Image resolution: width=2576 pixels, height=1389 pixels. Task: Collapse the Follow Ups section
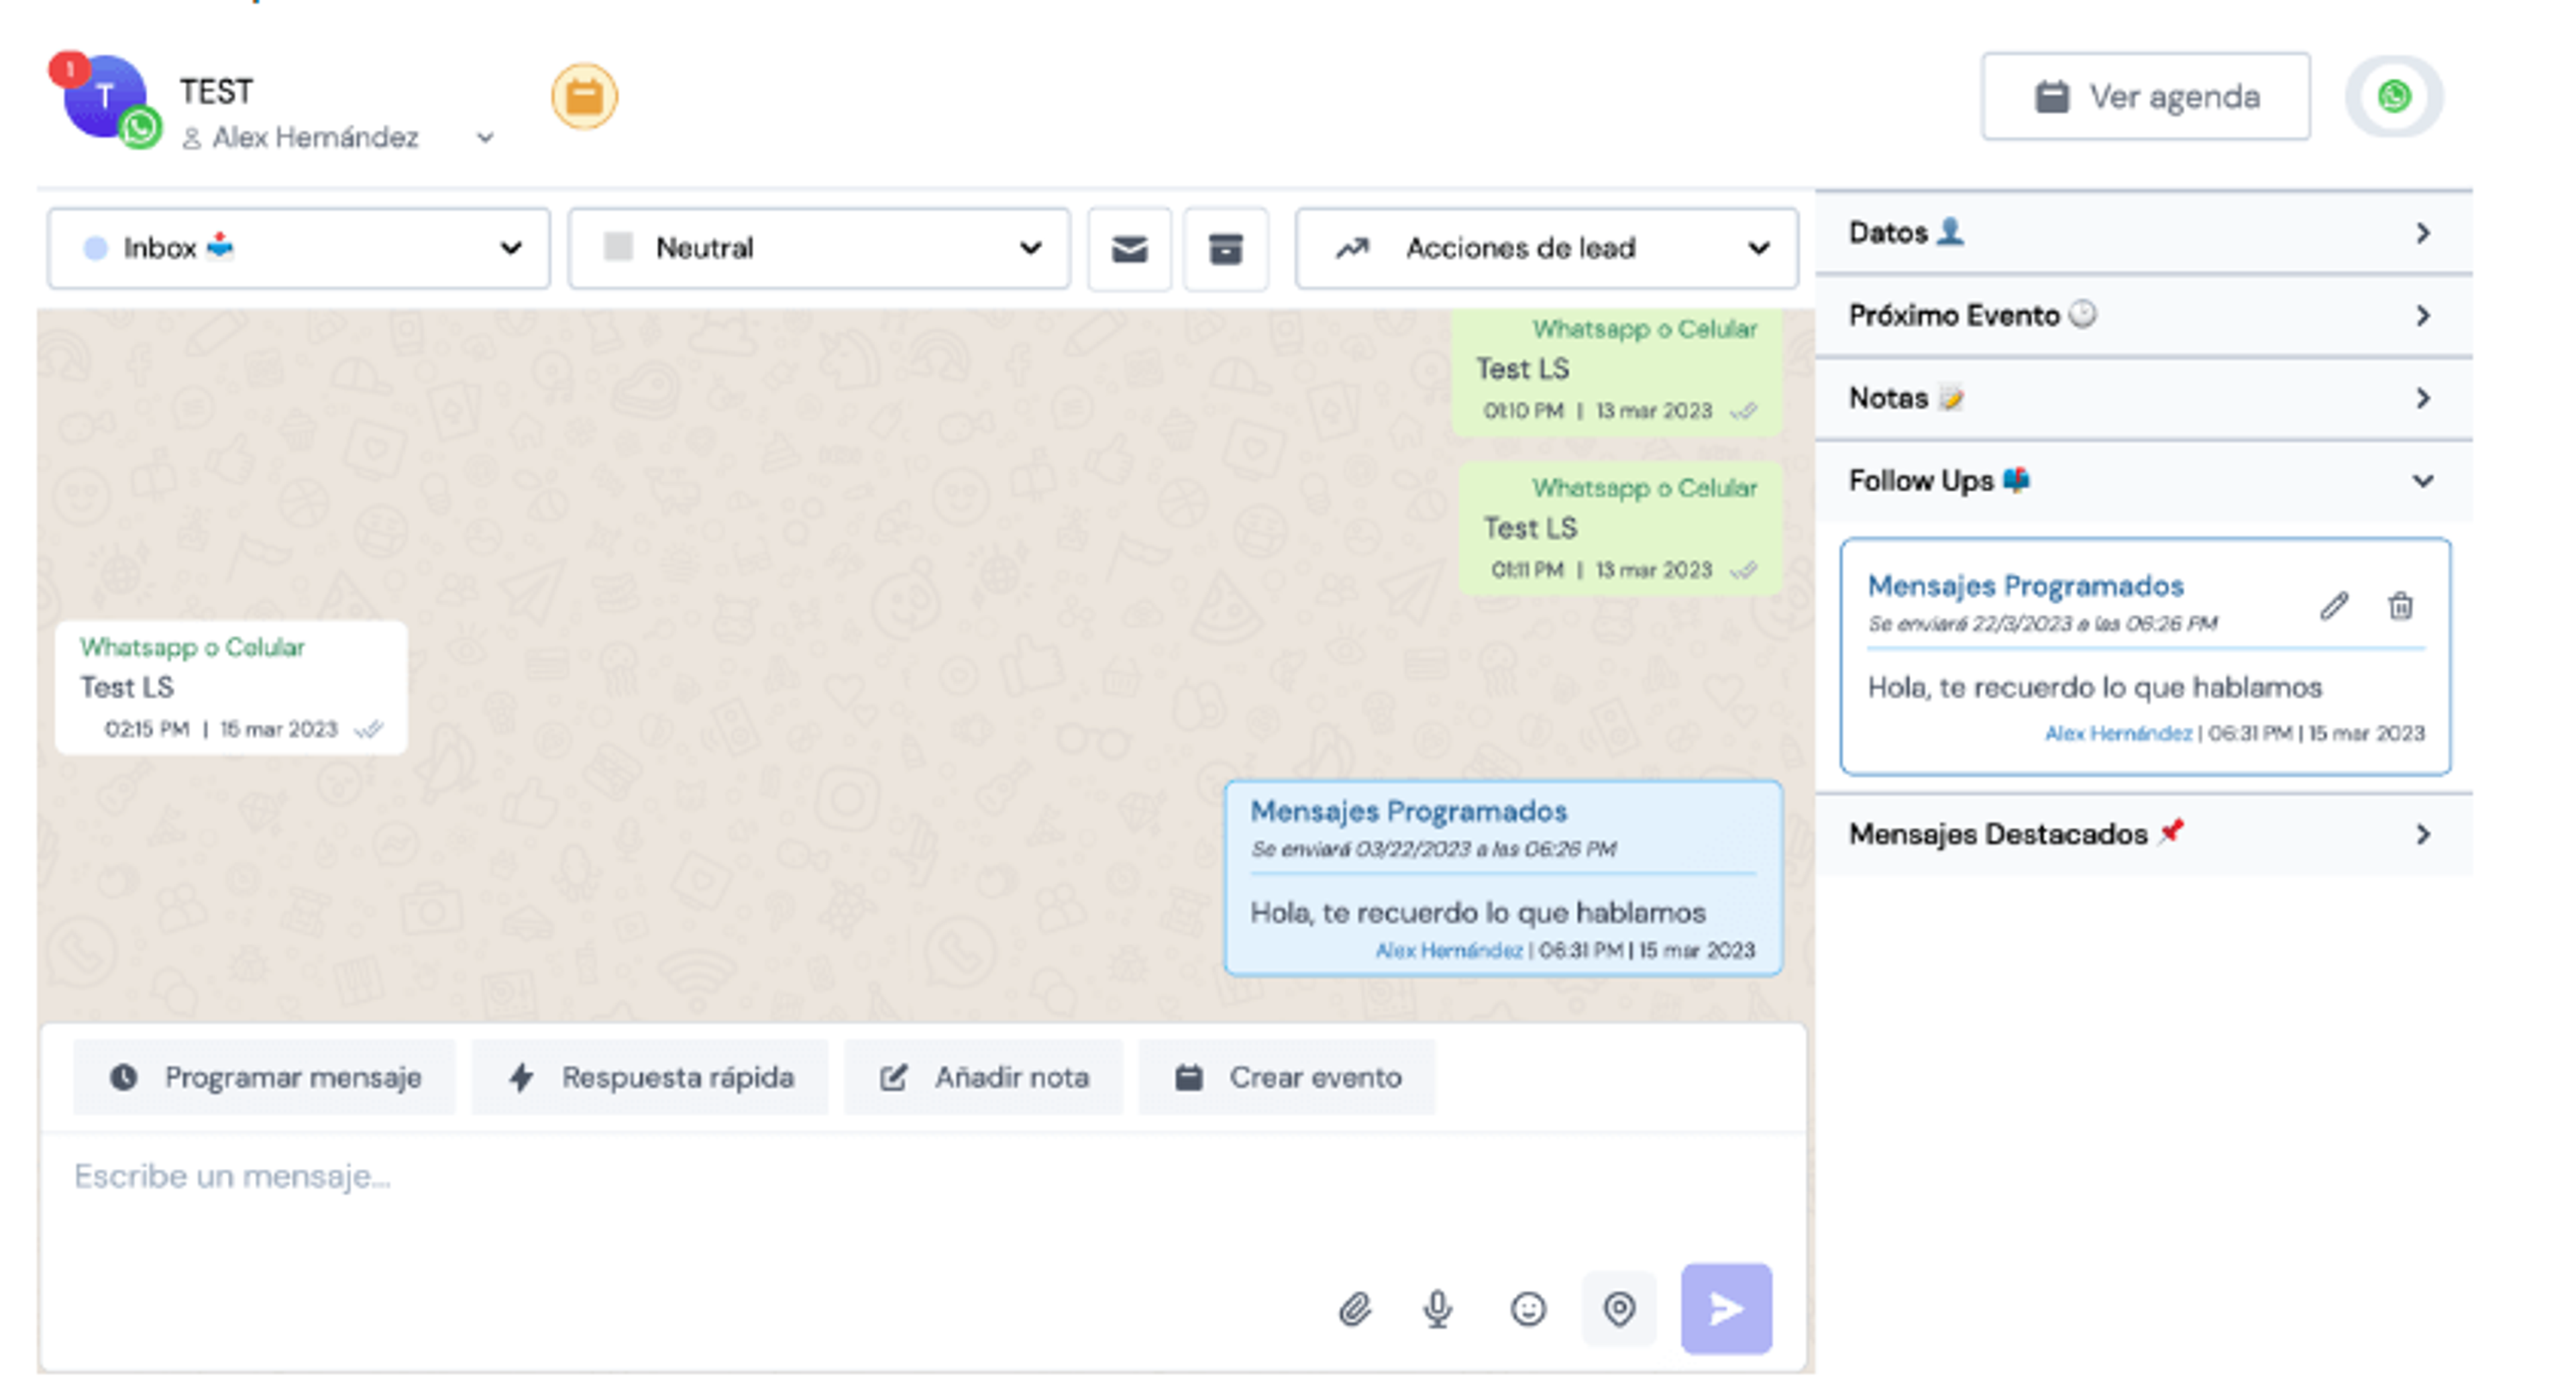tap(2143, 481)
